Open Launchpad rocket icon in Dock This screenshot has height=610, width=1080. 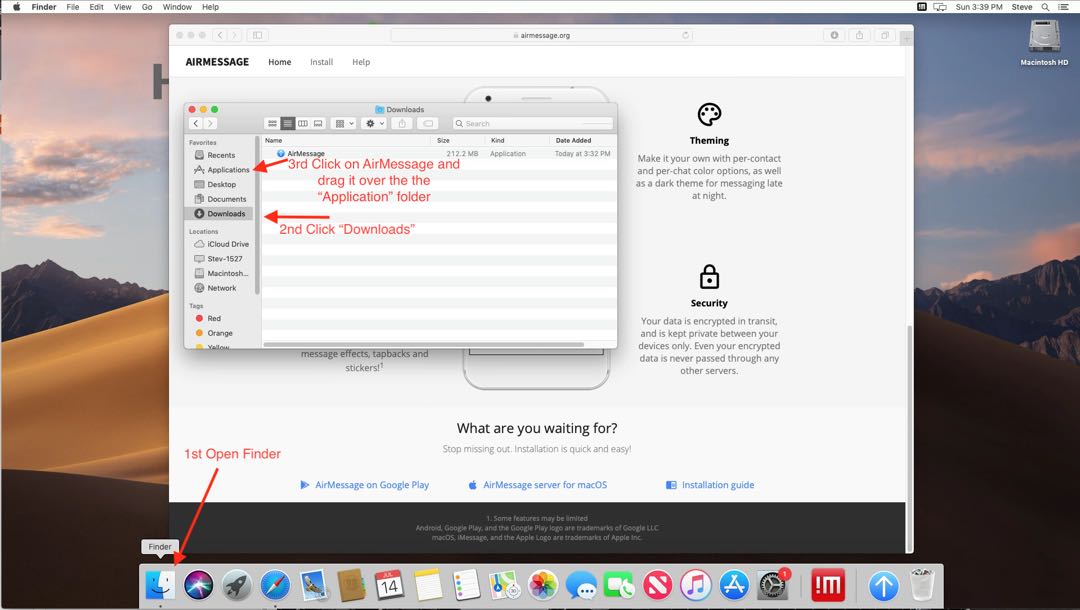(x=237, y=585)
